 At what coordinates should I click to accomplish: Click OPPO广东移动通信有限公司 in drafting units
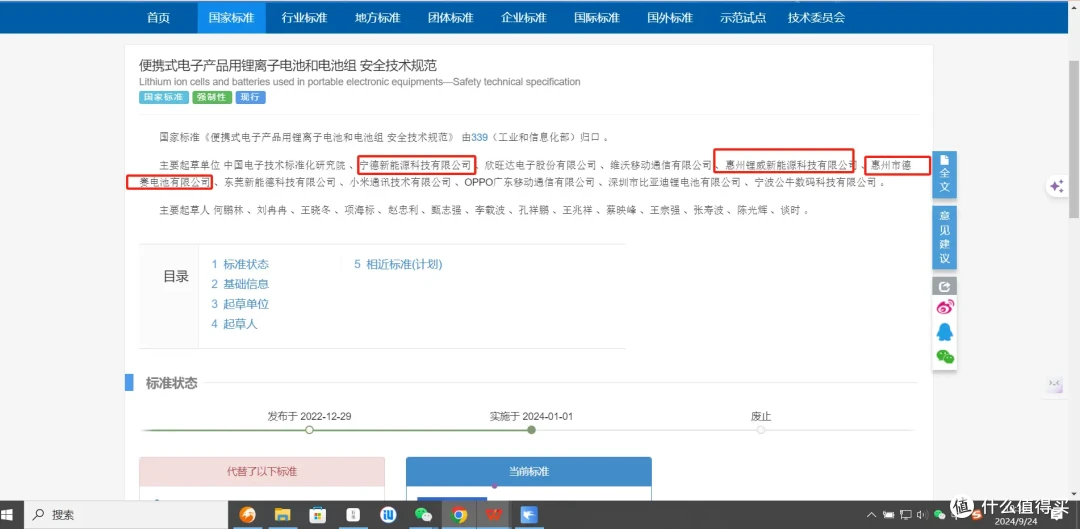[x=529, y=183]
